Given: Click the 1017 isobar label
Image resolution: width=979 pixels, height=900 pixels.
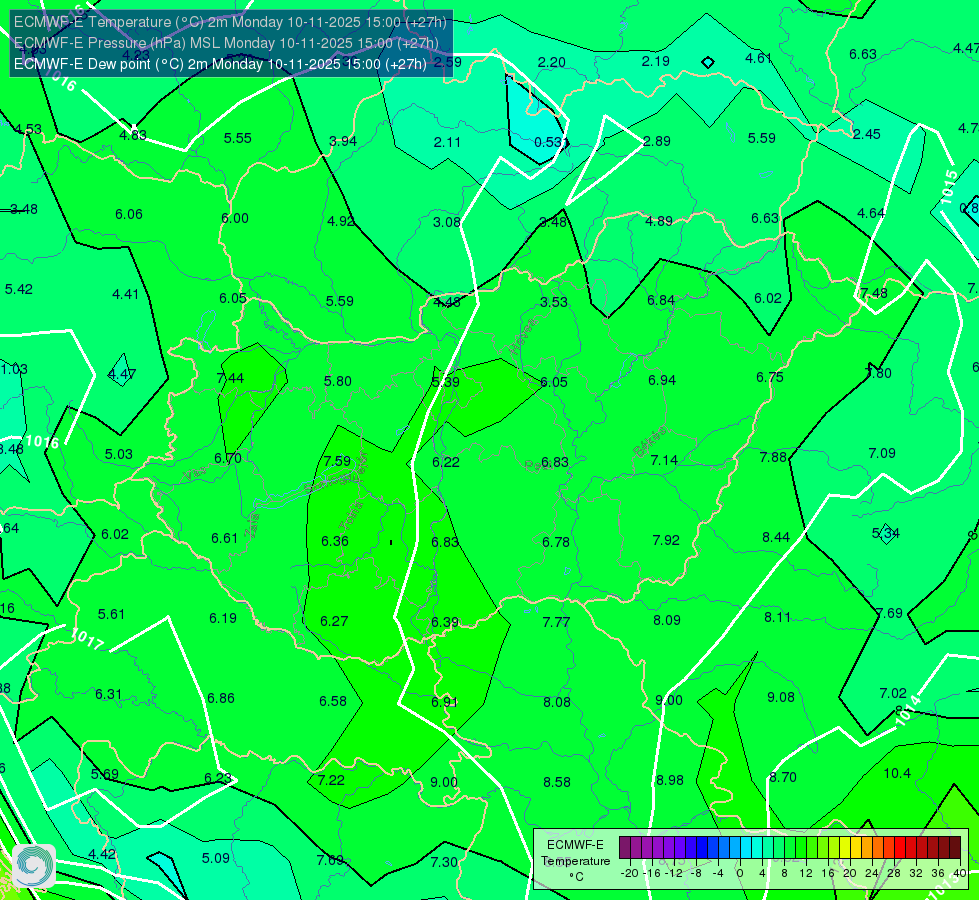Looking at the screenshot, I should (x=87, y=640).
